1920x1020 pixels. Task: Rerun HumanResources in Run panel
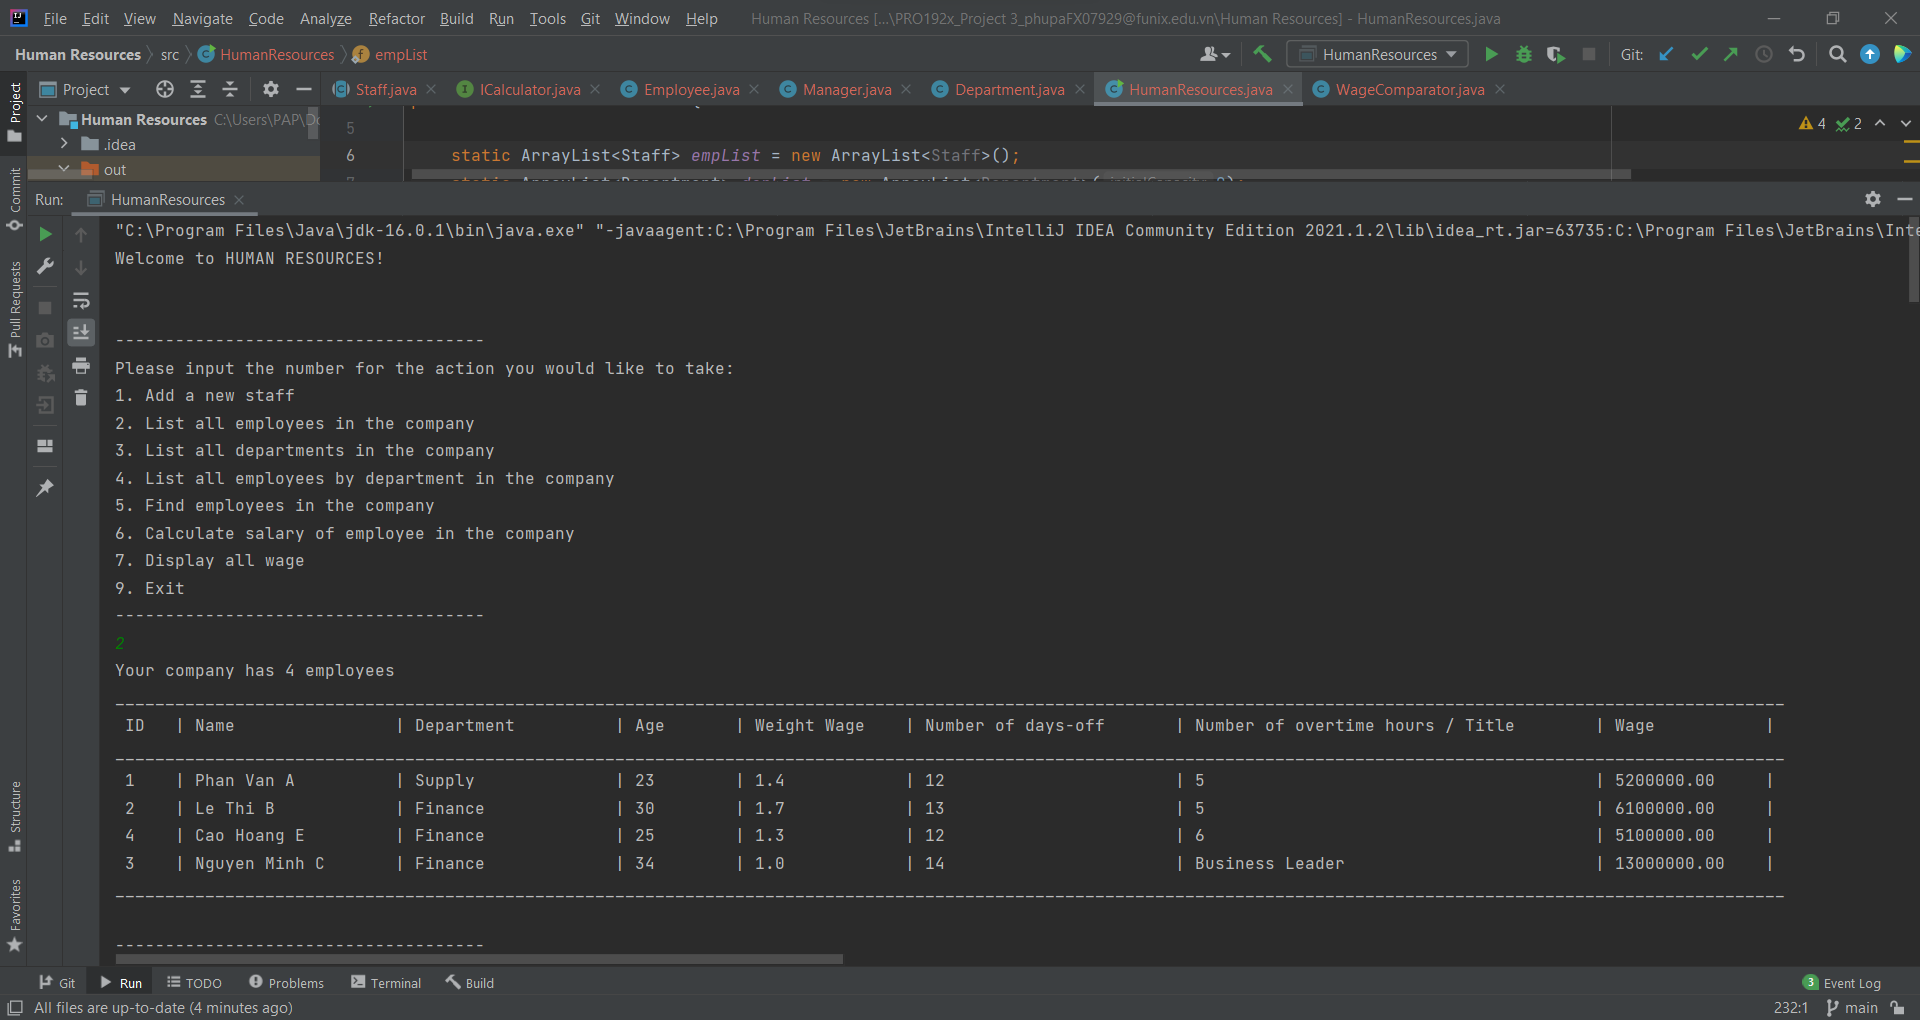click(x=45, y=234)
